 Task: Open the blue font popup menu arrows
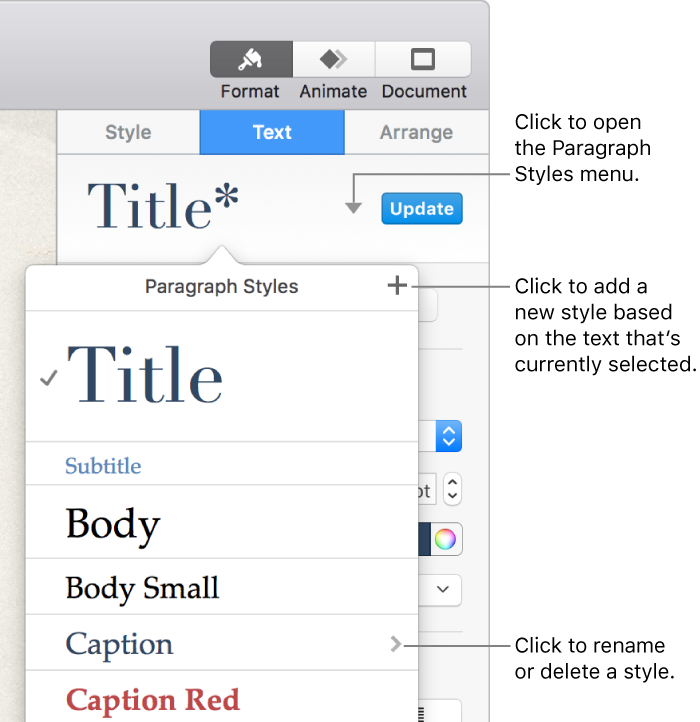[x=449, y=436]
